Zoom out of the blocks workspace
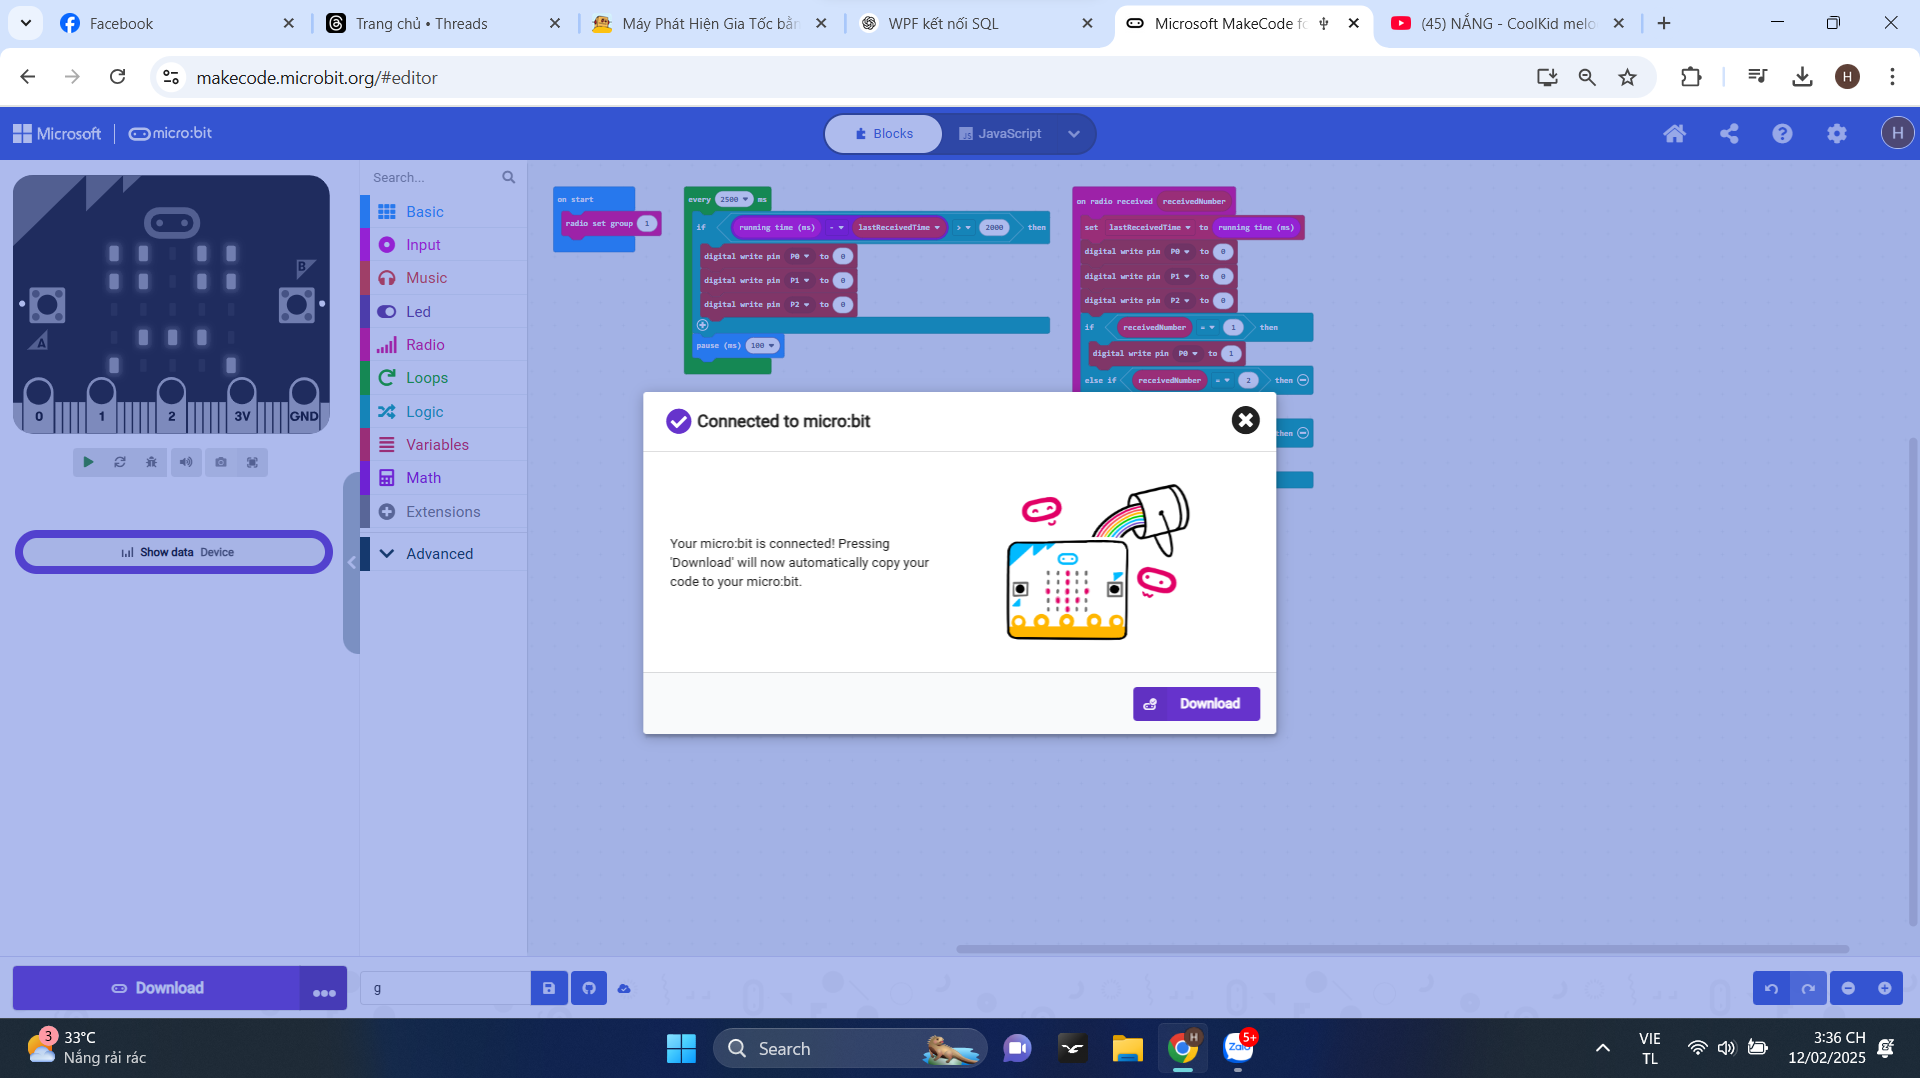Screen dimensions: 1920x1078 (1848, 988)
